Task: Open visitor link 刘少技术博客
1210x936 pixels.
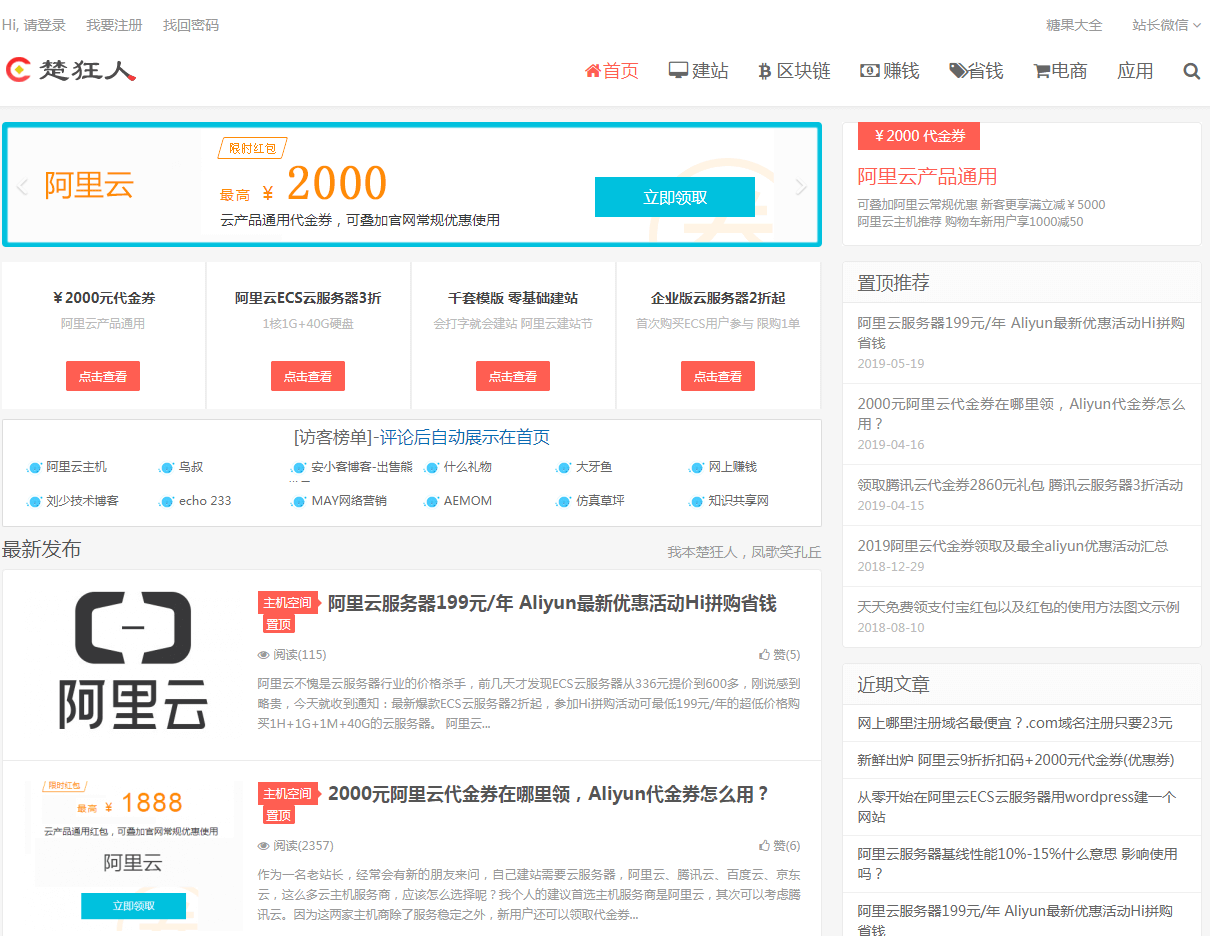Action: click(82, 500)
